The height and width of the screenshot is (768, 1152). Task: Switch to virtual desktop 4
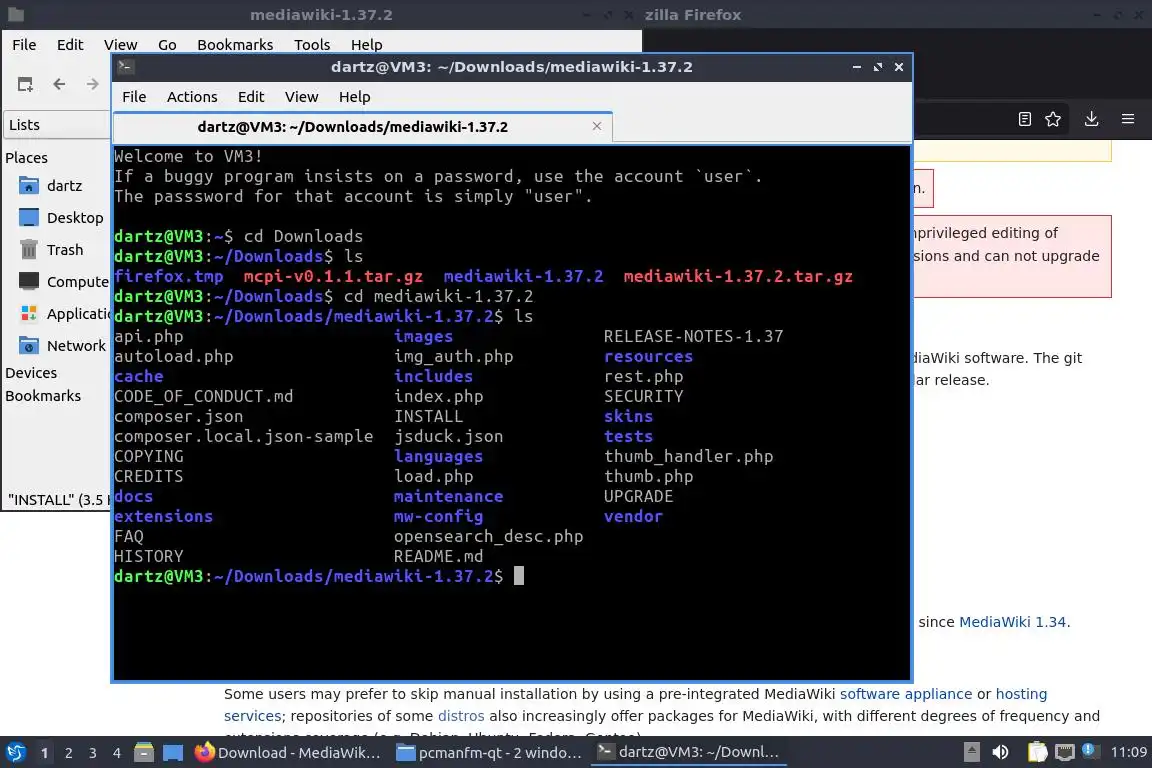click(x=117, y=753)
